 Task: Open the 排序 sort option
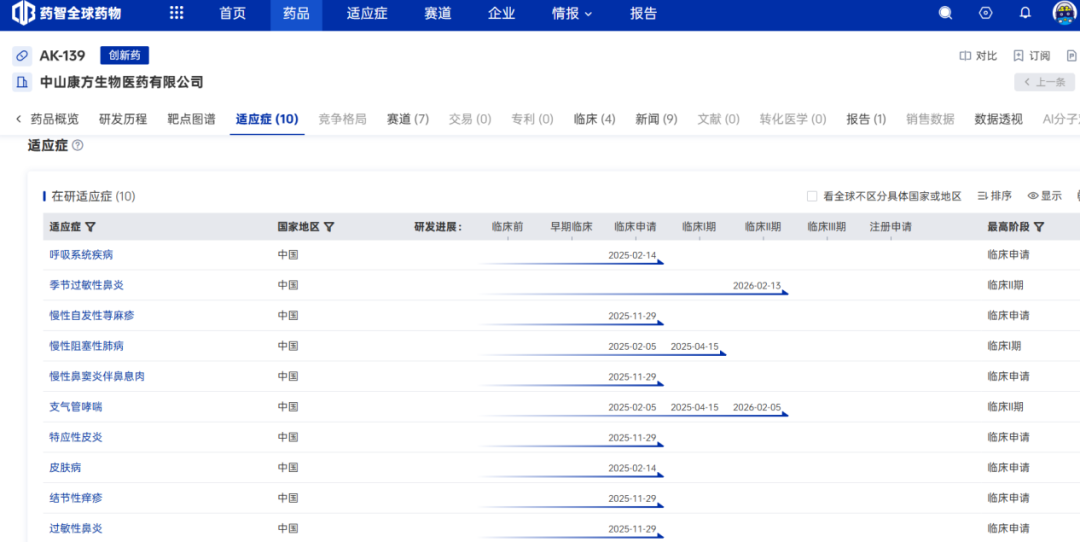[x=995, y=196]
